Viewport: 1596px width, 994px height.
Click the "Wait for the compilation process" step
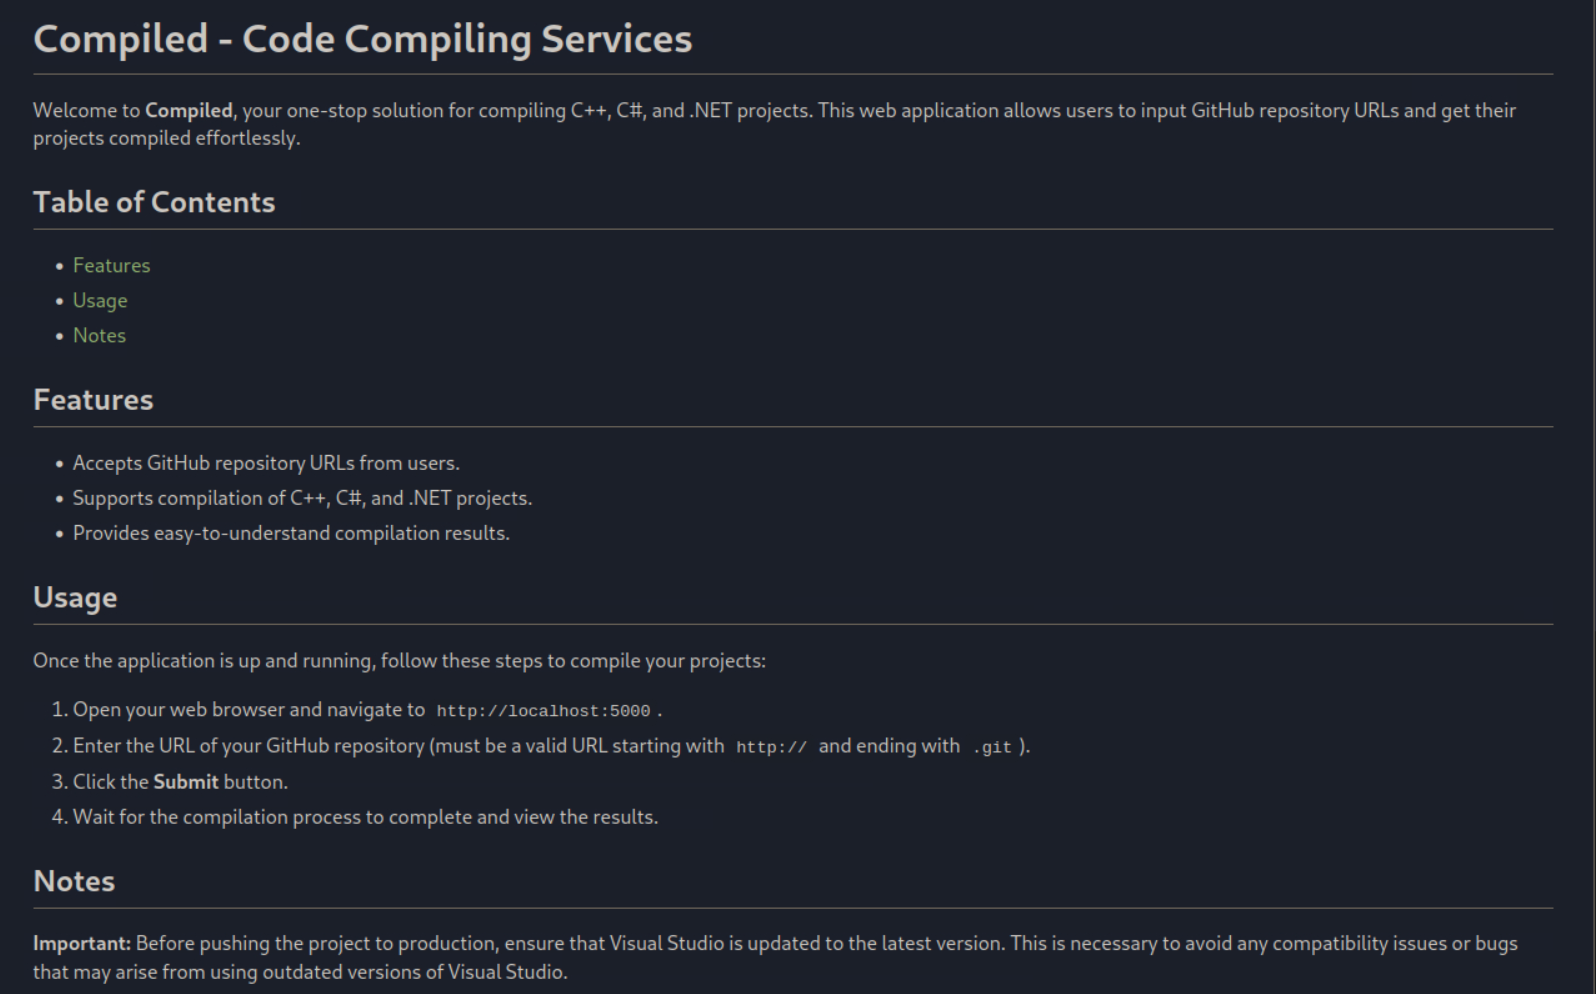(x=365, y=818)
